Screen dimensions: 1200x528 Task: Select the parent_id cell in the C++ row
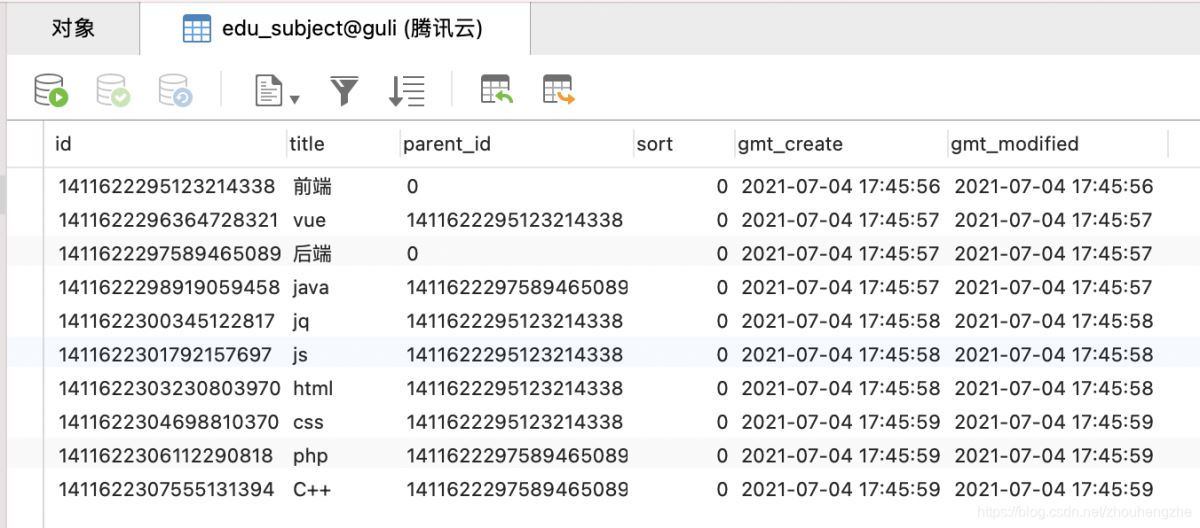point(517,490)
